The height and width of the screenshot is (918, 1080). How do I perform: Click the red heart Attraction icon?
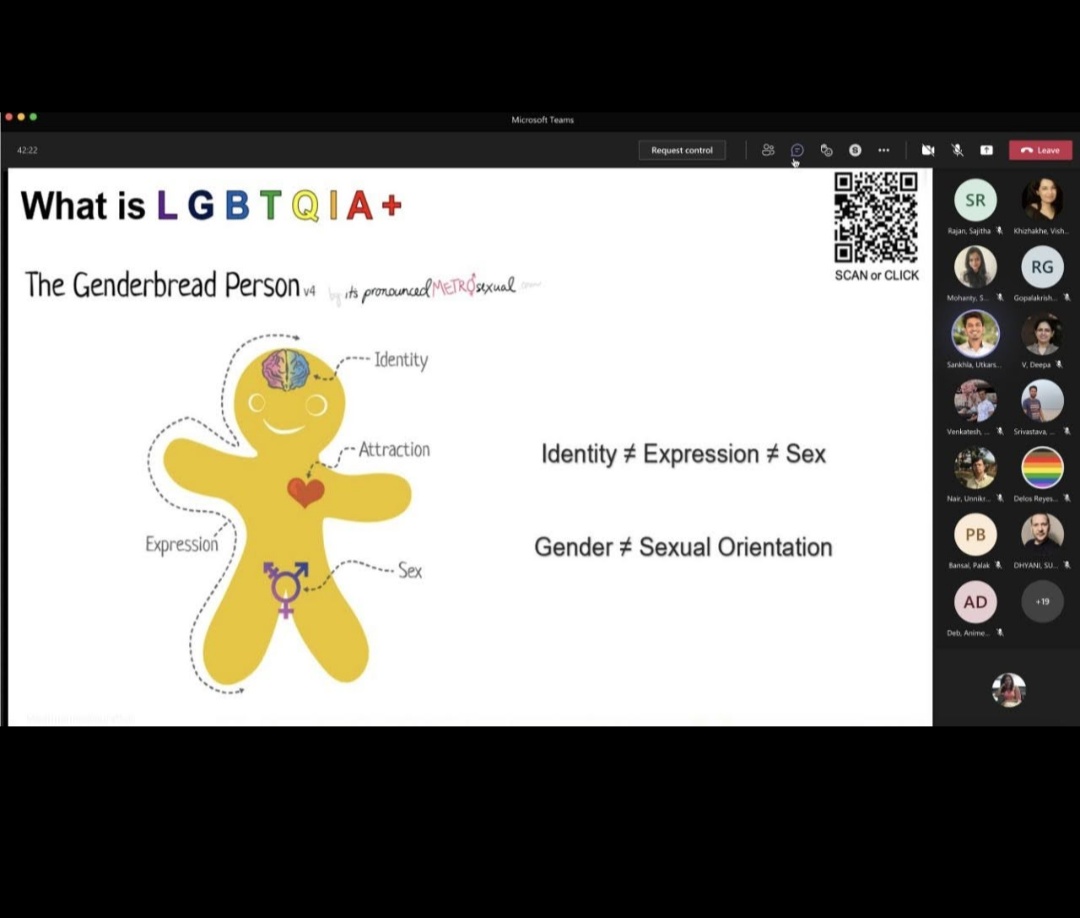click(306, 492)
